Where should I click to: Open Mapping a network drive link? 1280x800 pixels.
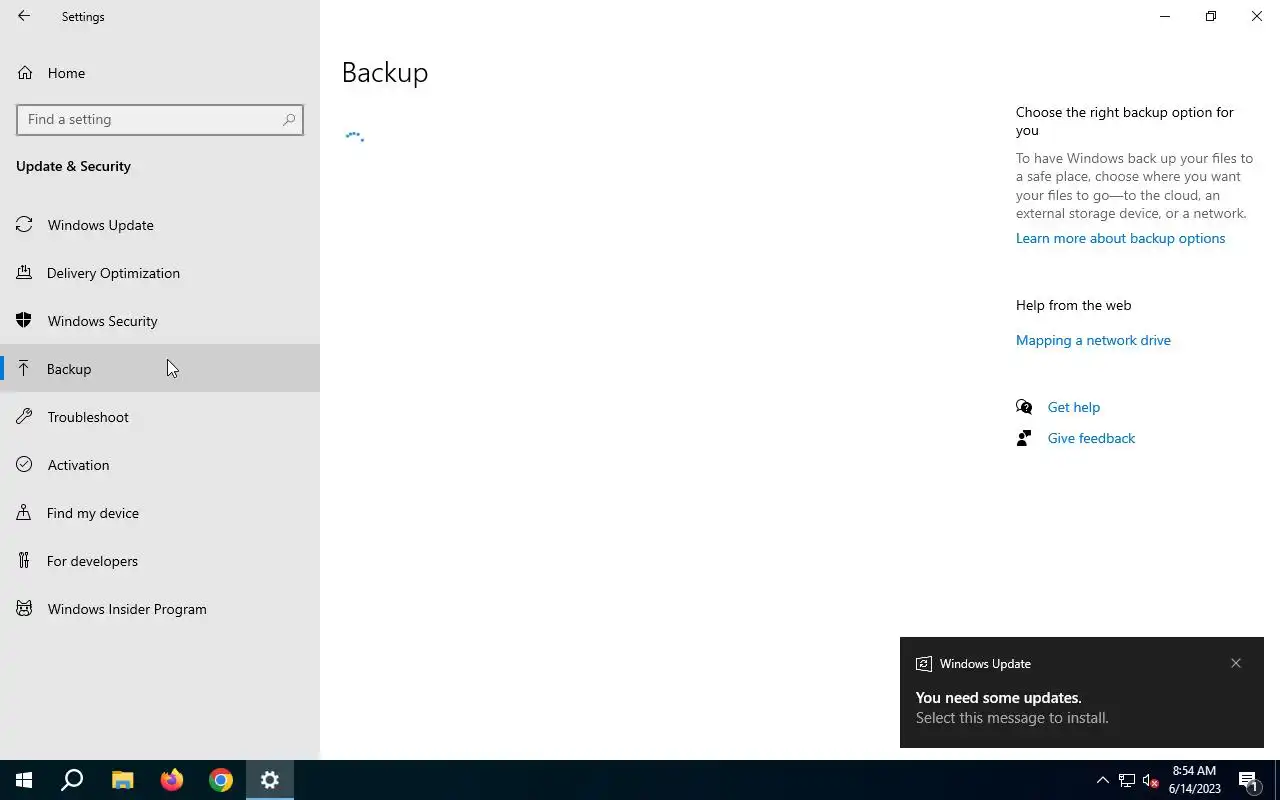(x=1093, y=340)
